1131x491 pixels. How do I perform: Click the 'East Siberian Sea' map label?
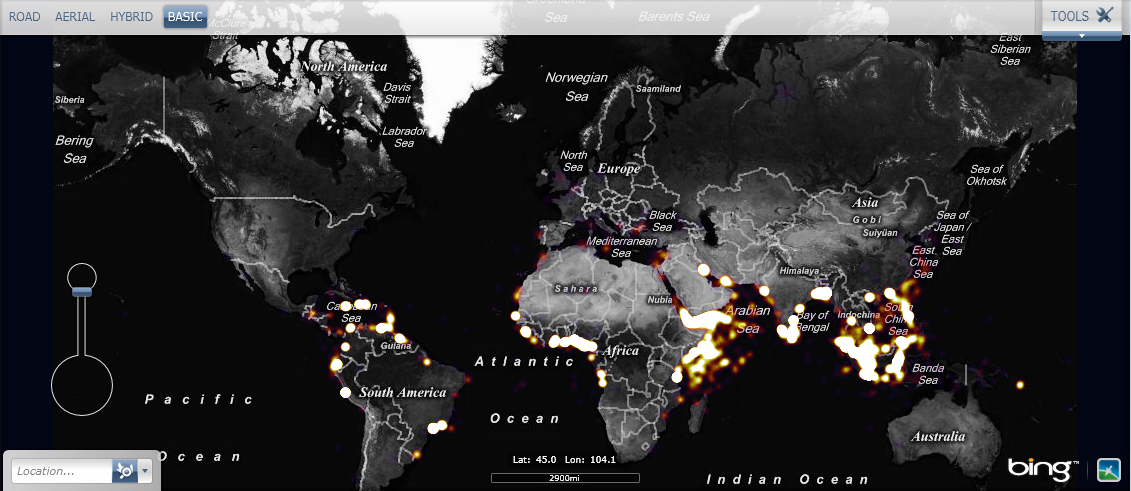pos(1010,50)
